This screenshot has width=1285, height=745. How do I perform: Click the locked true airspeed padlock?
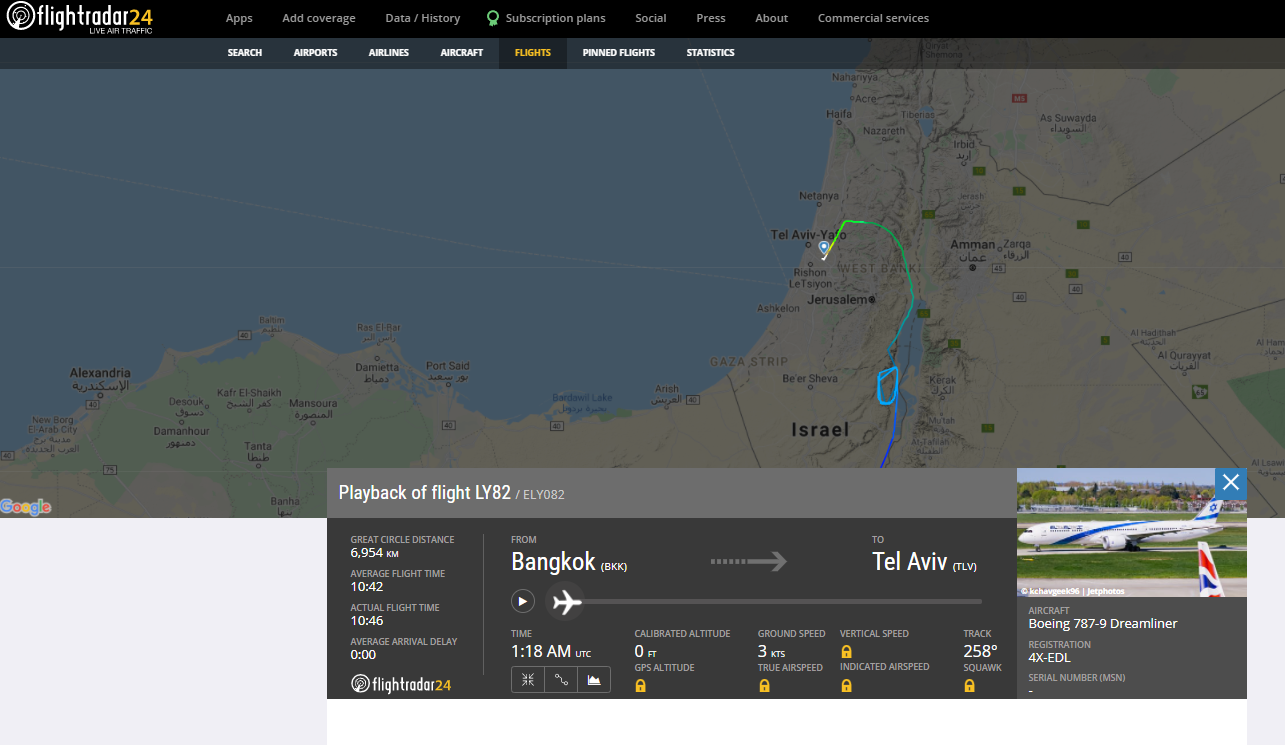[765, 685]
